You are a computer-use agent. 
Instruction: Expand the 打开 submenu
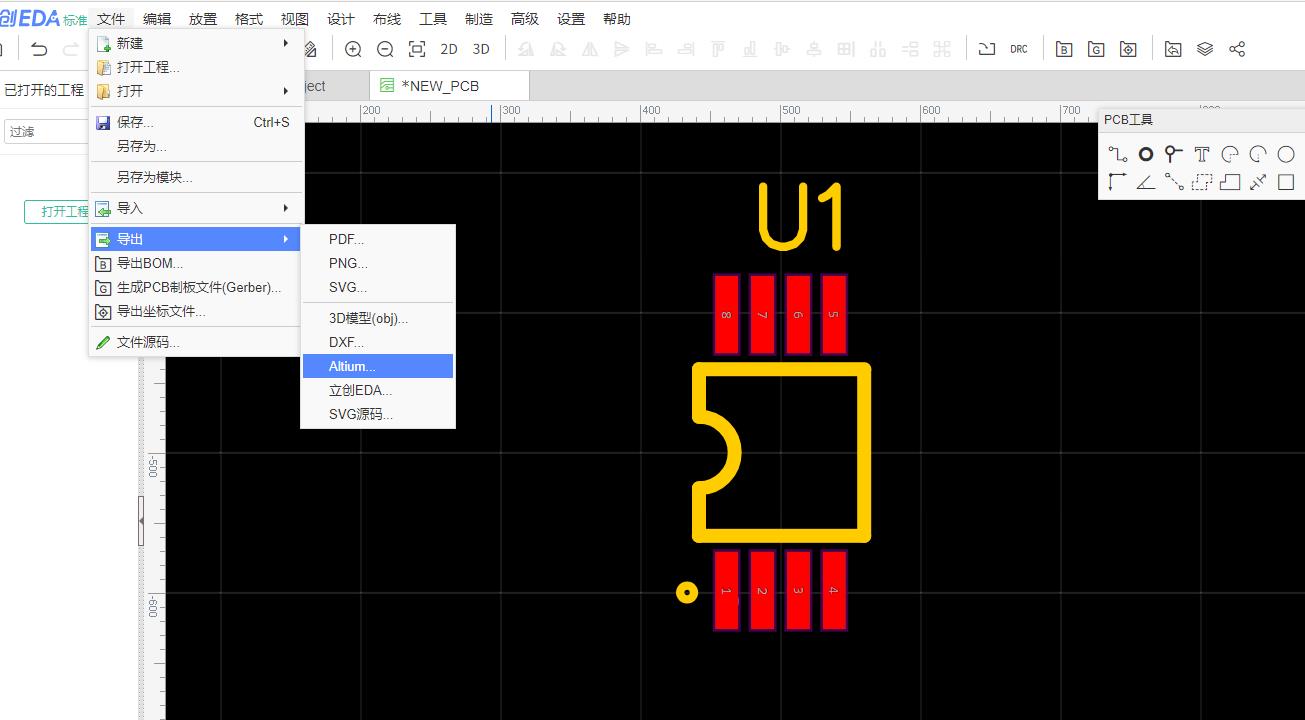[x=196, y=91]
